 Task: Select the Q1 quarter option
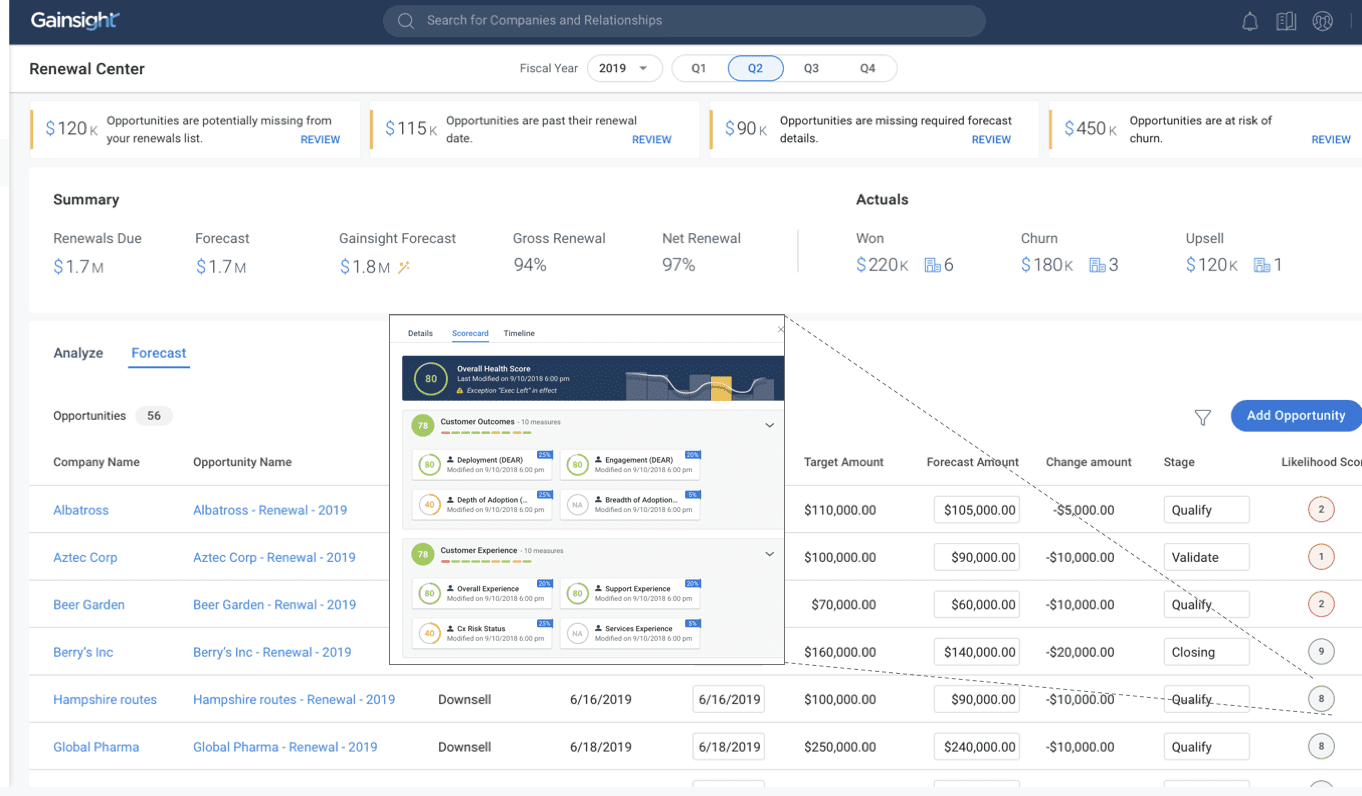(699, 68)
